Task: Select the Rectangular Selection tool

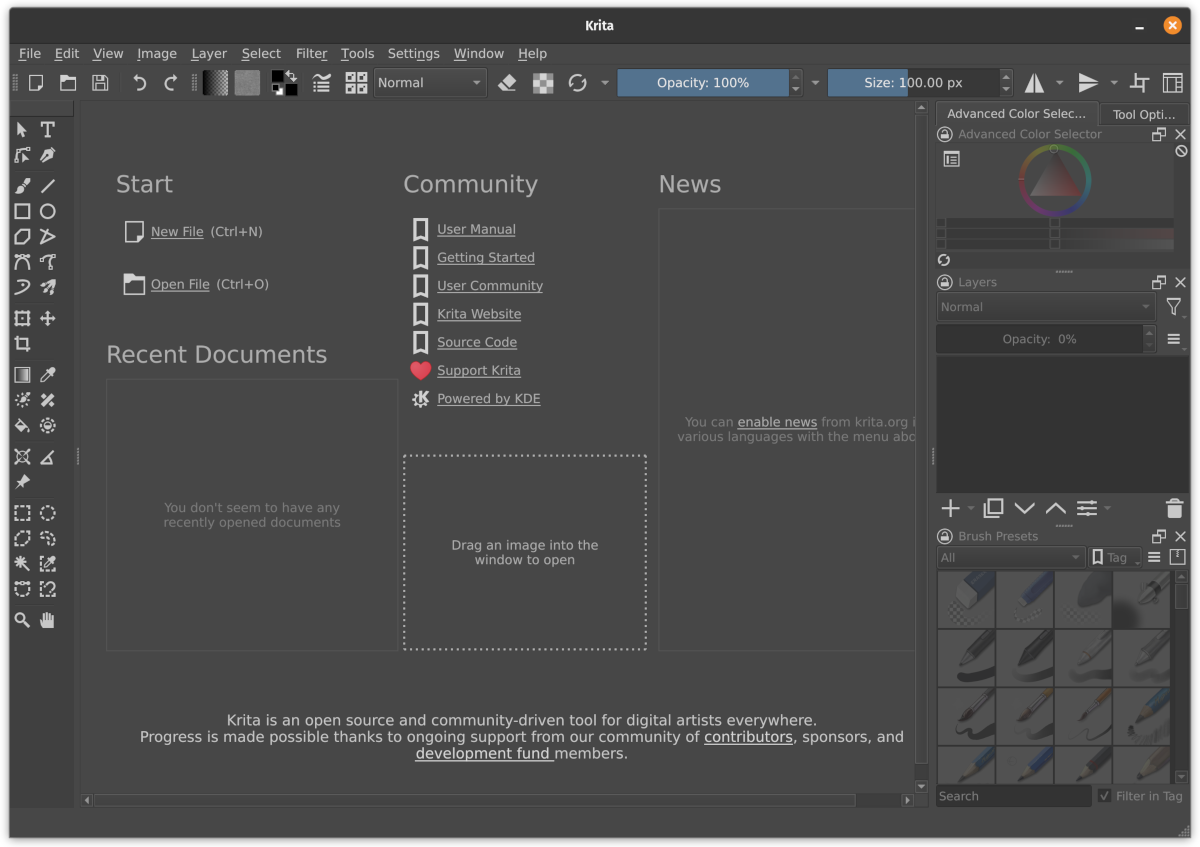Action: 22,513
